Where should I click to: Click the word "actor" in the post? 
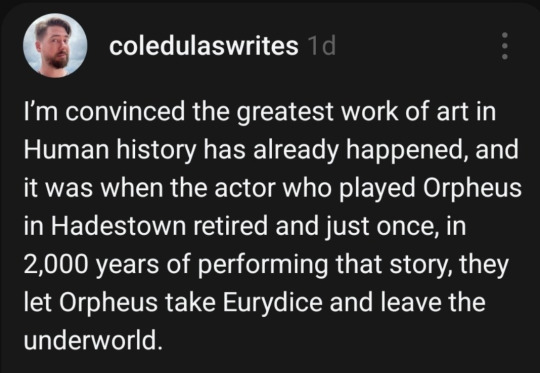pyautogui.click(x=245, y=189)
